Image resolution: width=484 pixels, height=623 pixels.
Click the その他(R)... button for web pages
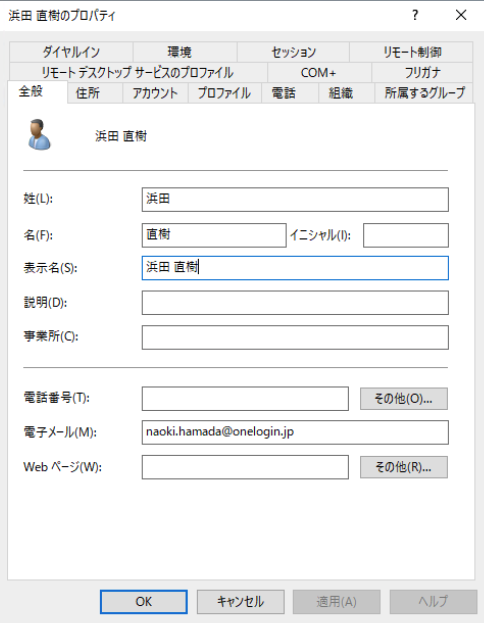pos(404,467)
